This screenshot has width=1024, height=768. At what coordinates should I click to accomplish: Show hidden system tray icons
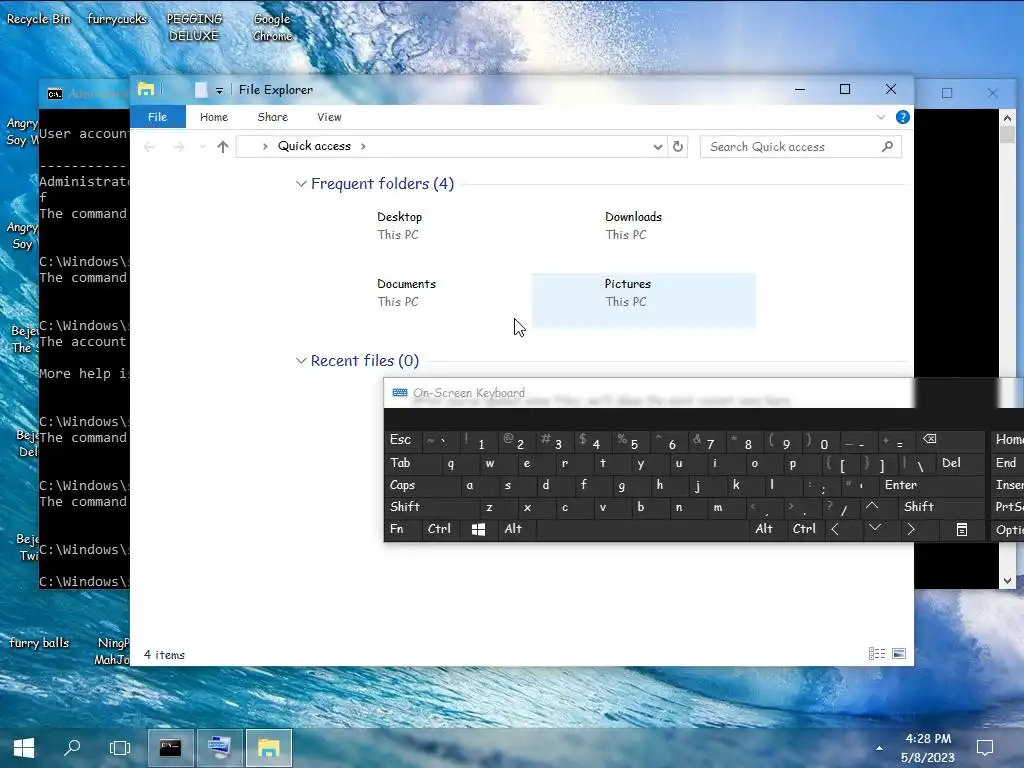click(x=879, y=748)
